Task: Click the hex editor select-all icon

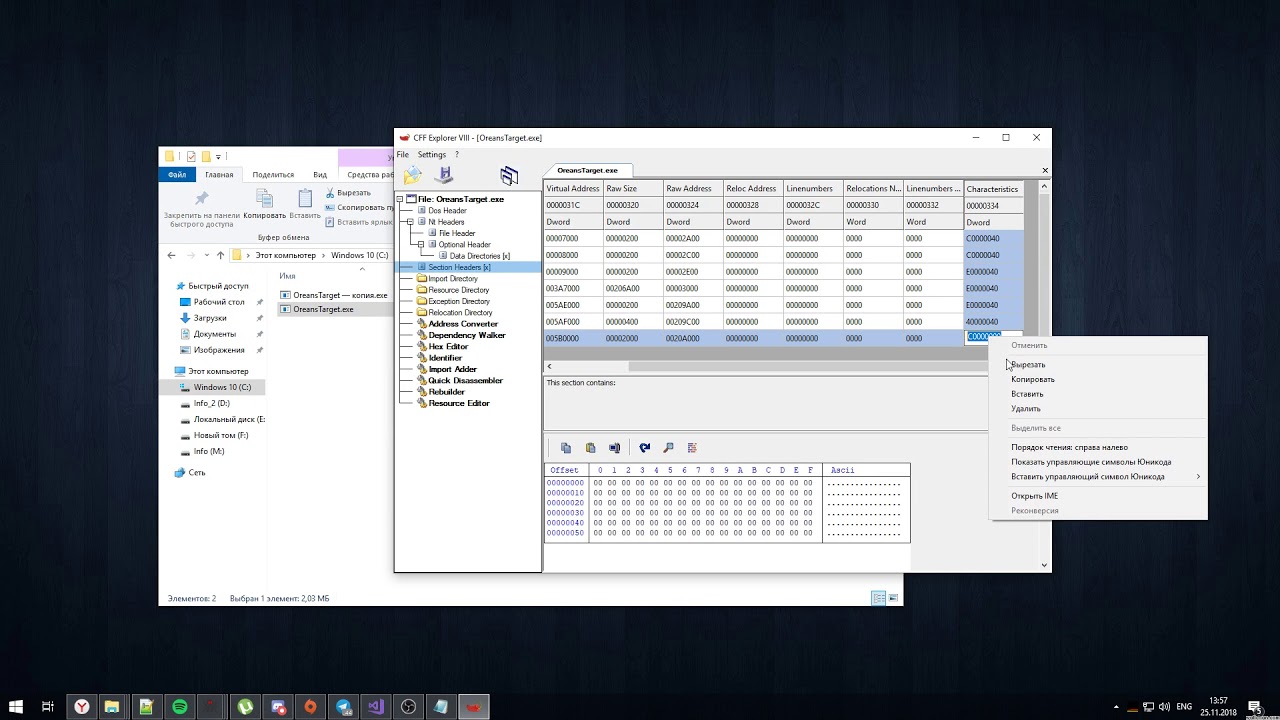Action: (614, 448)
